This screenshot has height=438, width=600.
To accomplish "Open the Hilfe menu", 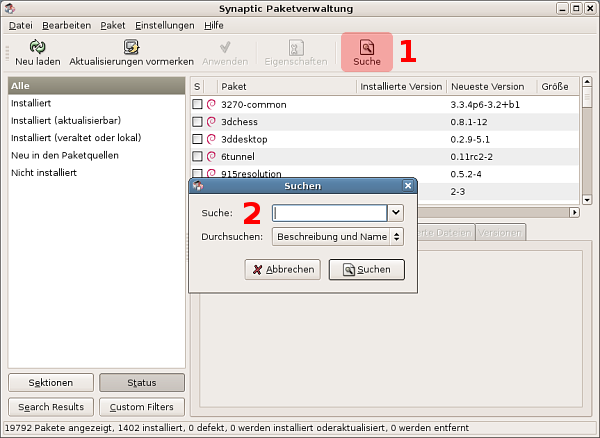I will coord(214,25).
